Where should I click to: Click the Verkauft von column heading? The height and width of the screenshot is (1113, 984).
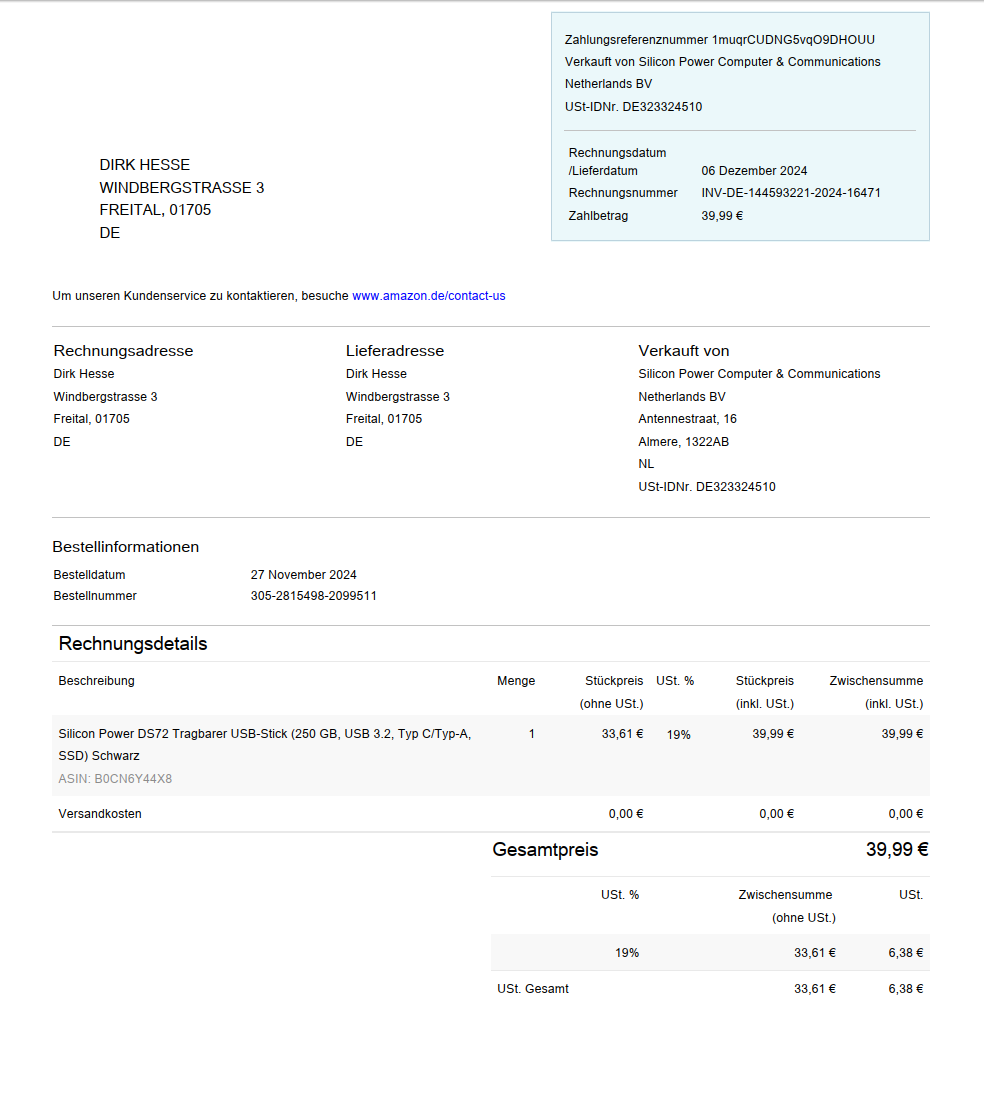coord(683,351)
